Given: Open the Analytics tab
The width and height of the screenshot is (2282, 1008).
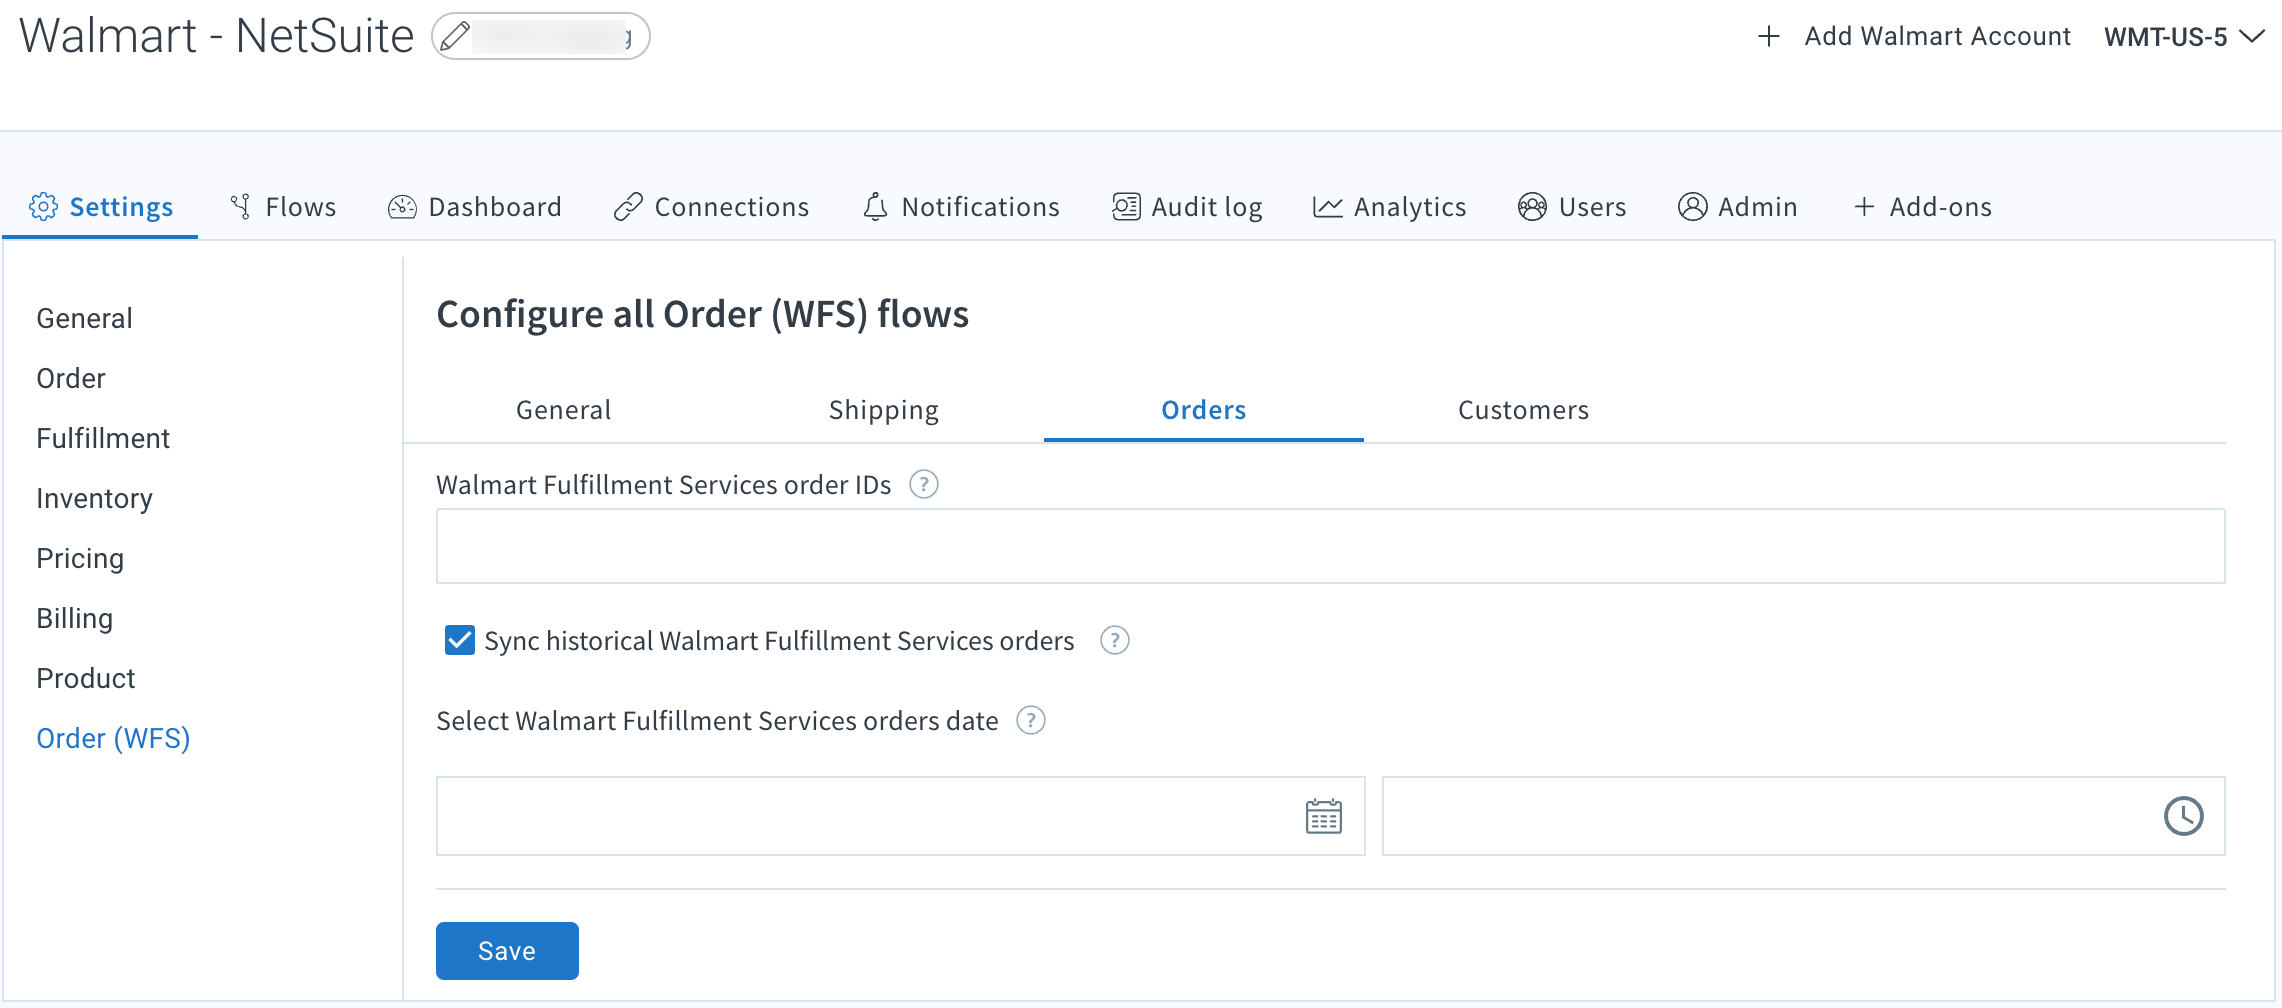Looking at the screenshot, I should (1389, 206).
